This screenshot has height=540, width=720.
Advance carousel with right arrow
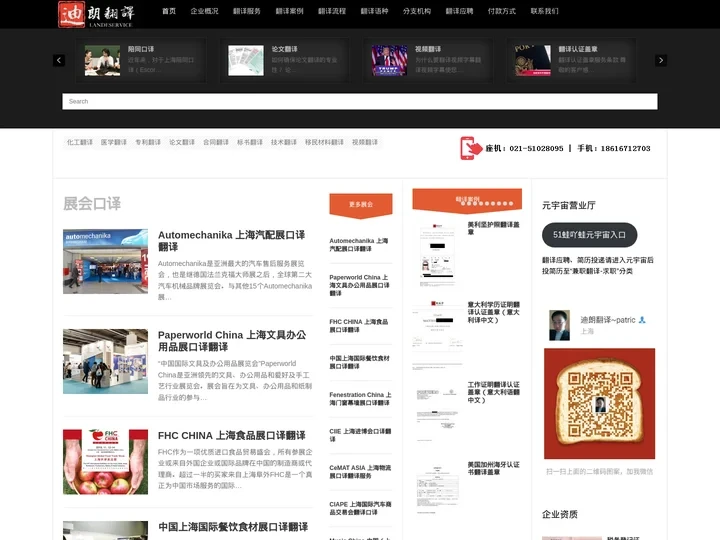(661, 60)
